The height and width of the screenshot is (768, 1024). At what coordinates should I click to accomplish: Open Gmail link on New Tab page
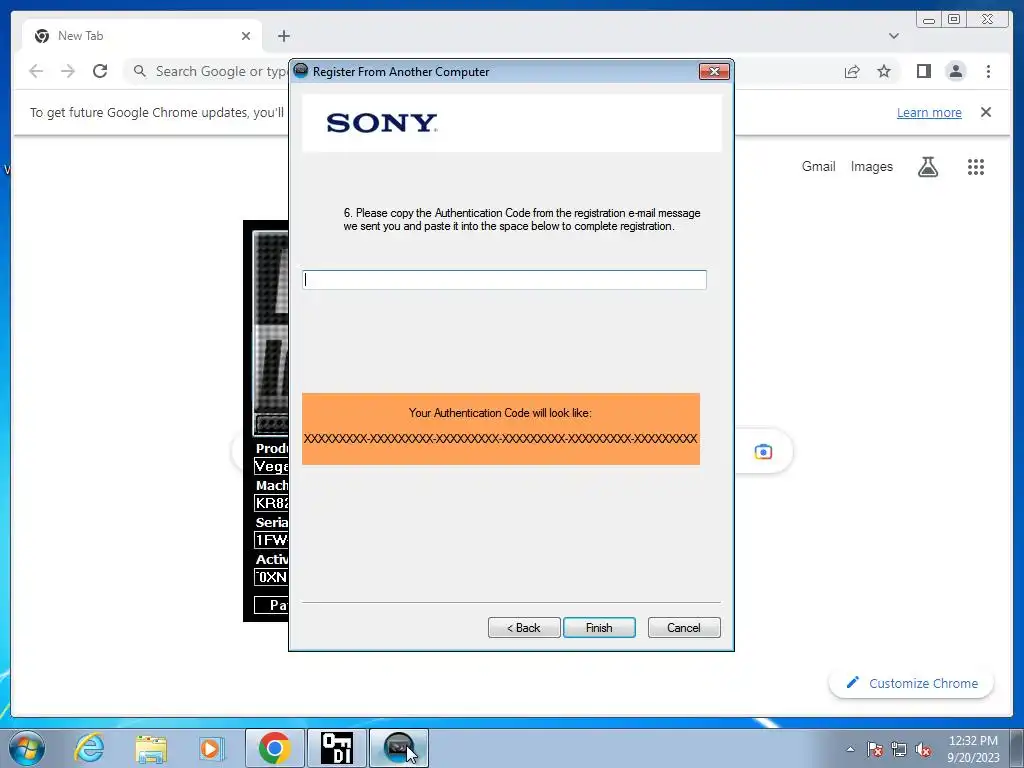point(818,167)
